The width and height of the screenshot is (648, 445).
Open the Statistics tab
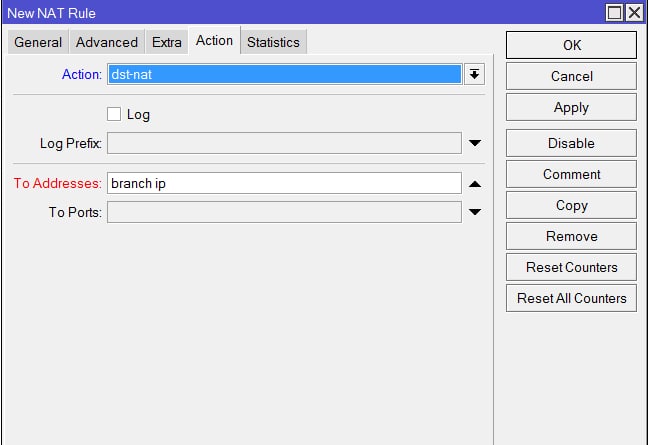click(273, 42)
